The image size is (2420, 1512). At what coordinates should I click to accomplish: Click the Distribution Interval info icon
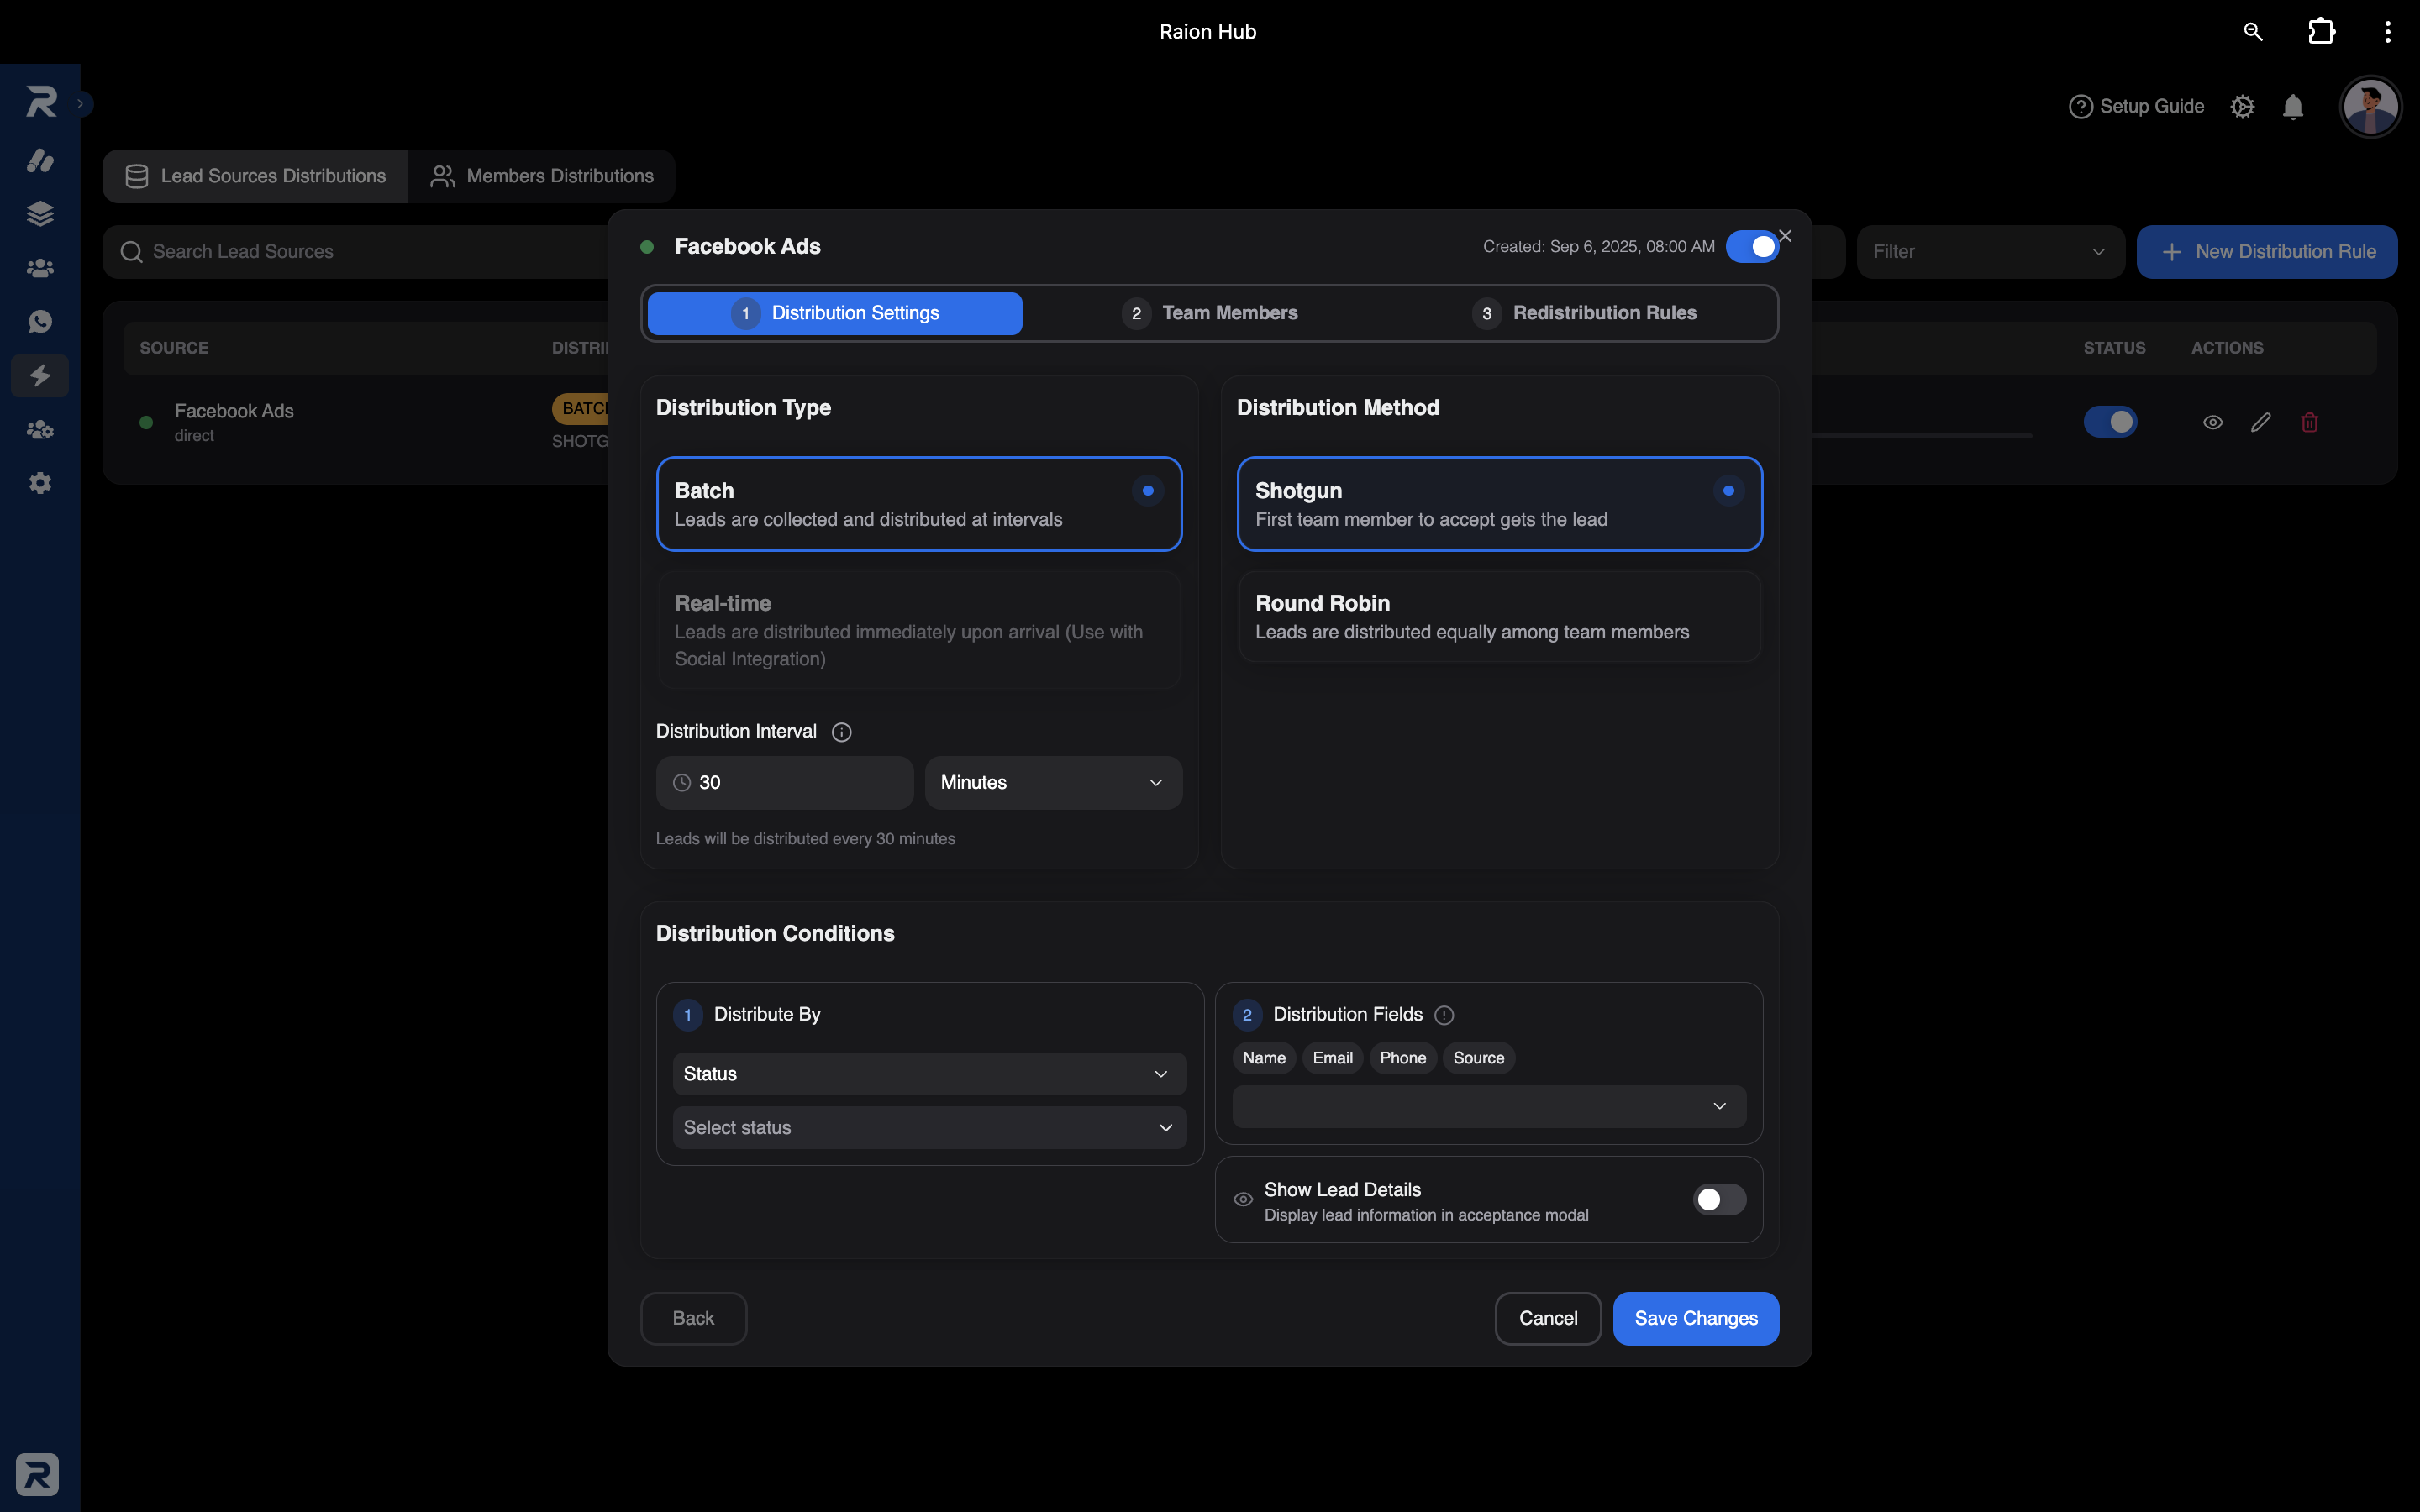[x=842, y=732]
